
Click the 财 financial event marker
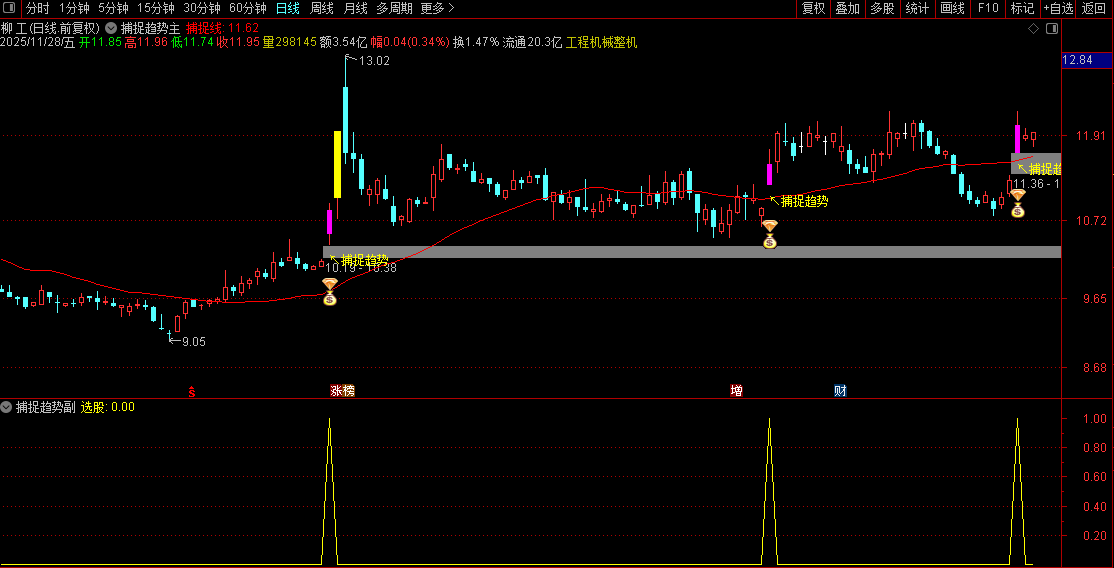[x=840, y=390]
